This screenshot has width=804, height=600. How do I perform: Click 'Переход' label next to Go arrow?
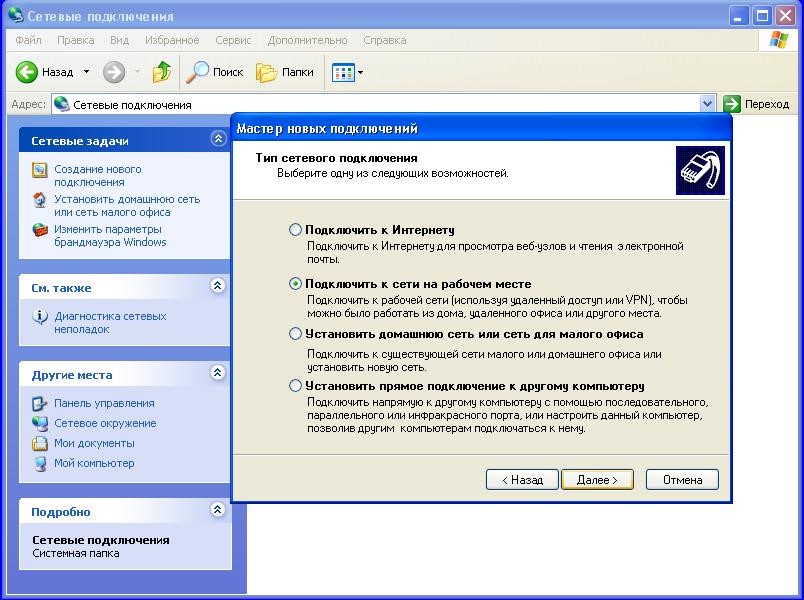(767, 104)
